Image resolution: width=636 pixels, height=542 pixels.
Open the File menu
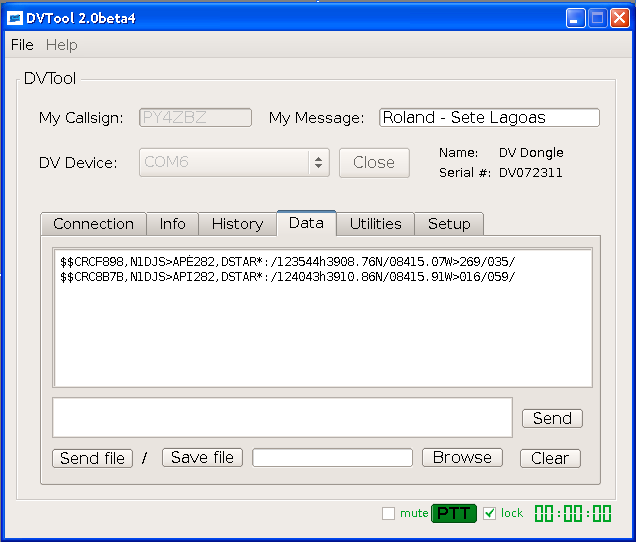(22, 45)
